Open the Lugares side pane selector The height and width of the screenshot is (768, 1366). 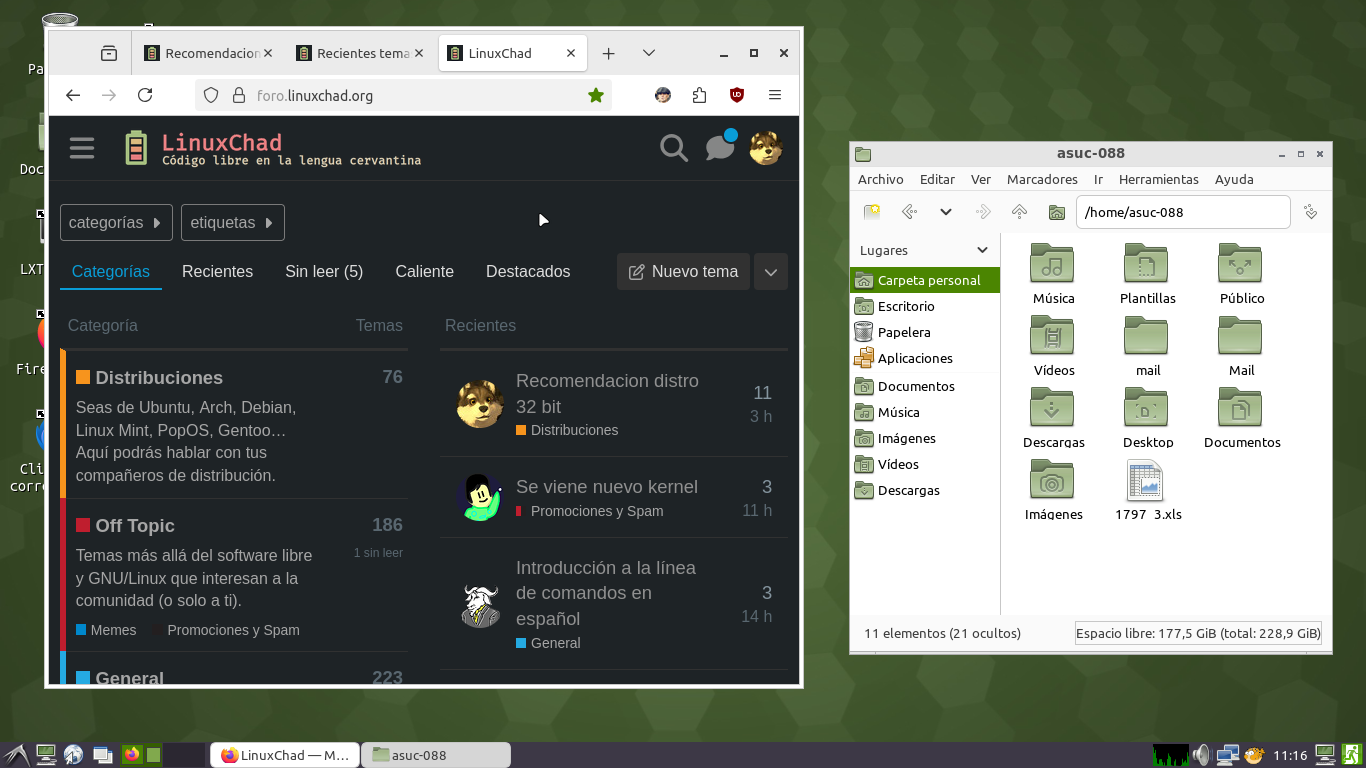point(924,251)
